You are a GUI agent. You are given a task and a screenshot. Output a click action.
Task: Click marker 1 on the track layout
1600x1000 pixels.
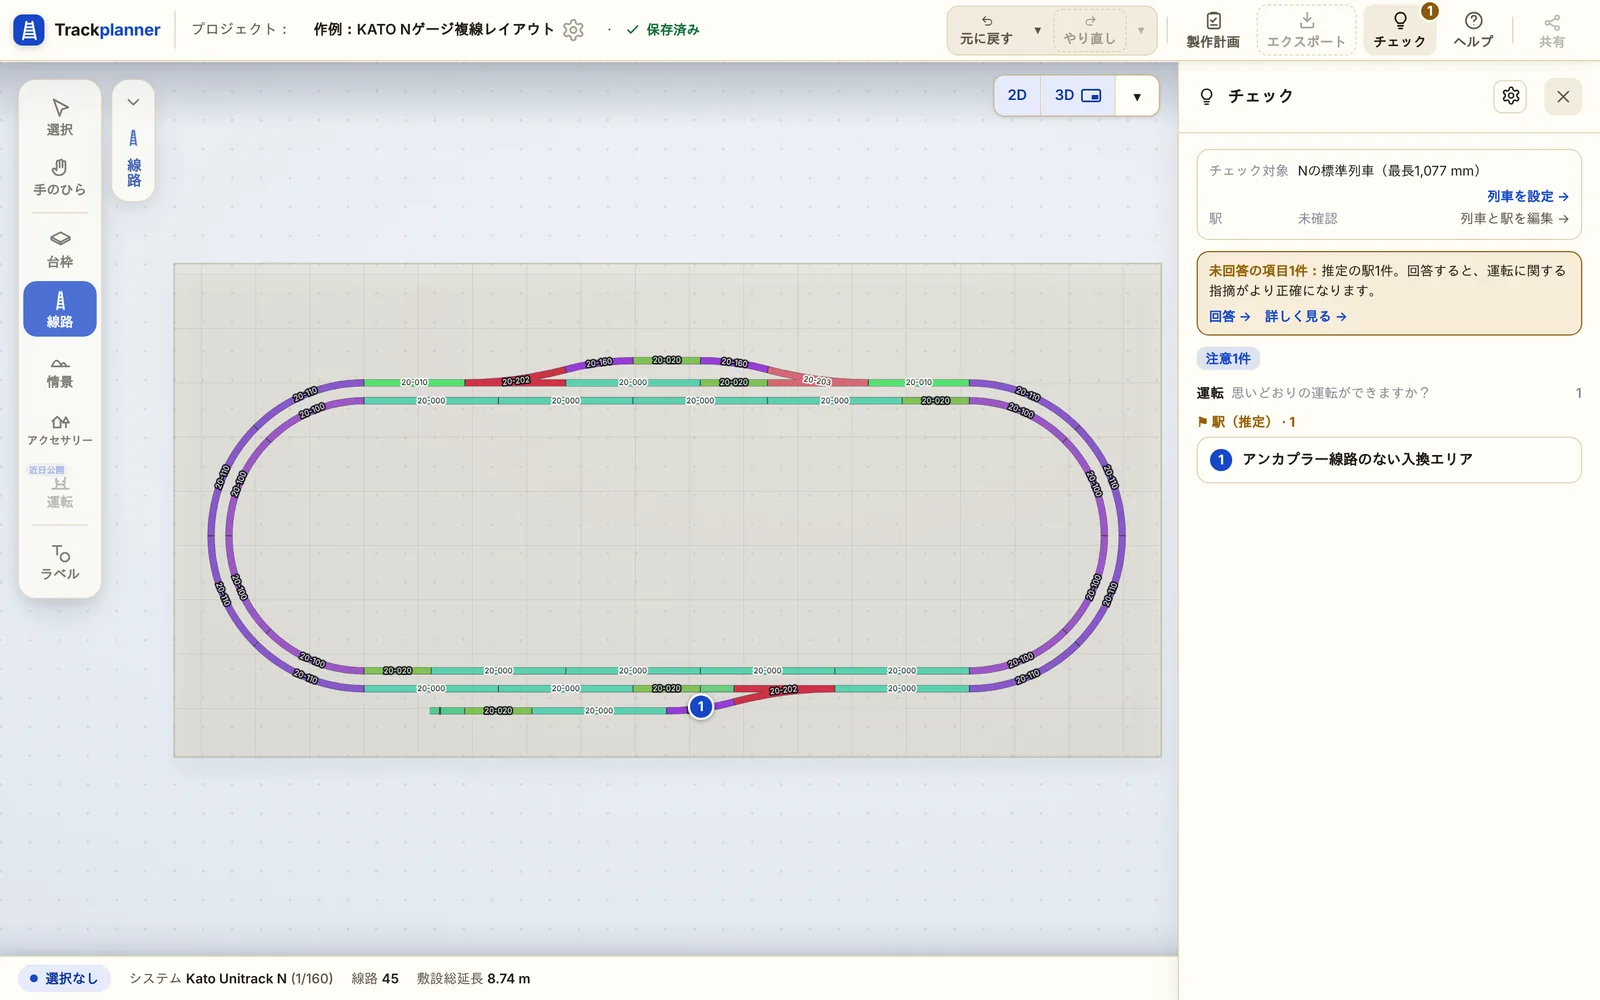coord(701,707)
